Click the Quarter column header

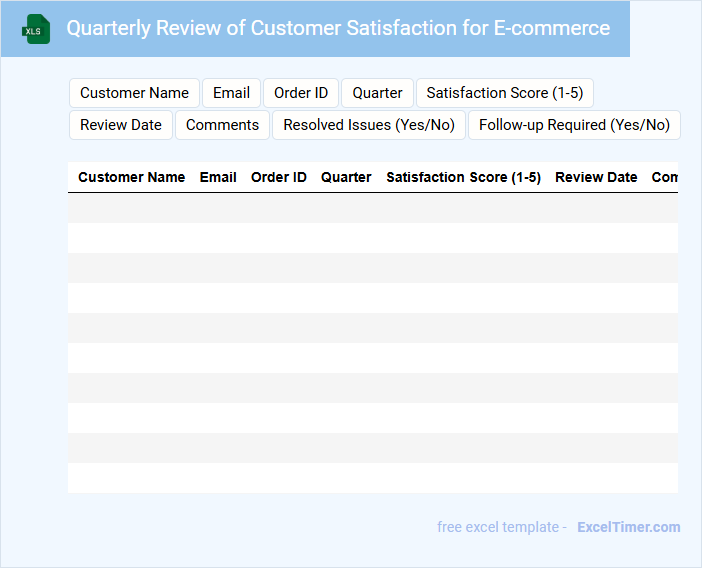pos(346,177)
